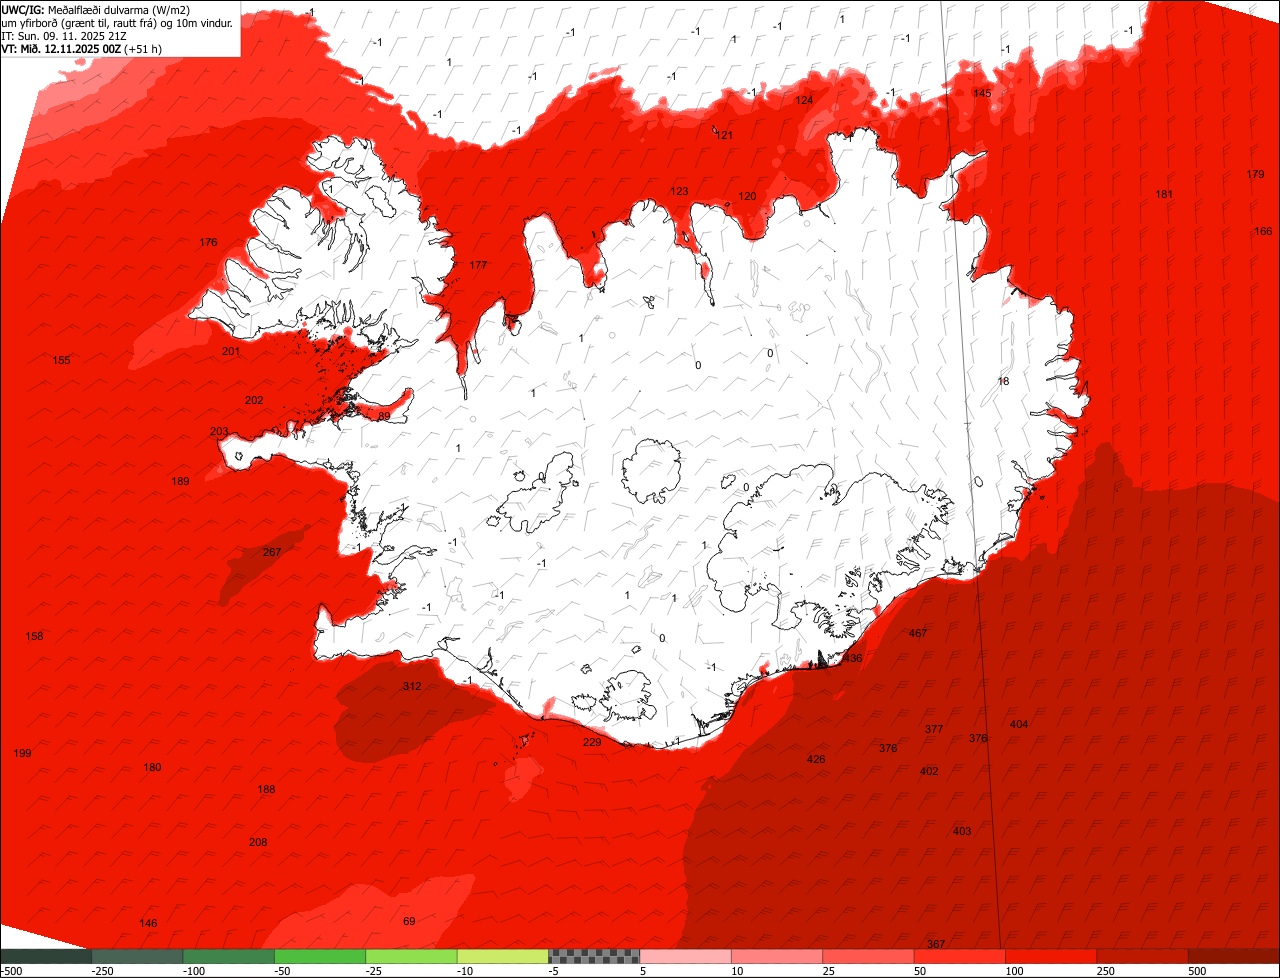Click the flux value 123 off the north coast
1280x978 pixels.
click(679, 191)
